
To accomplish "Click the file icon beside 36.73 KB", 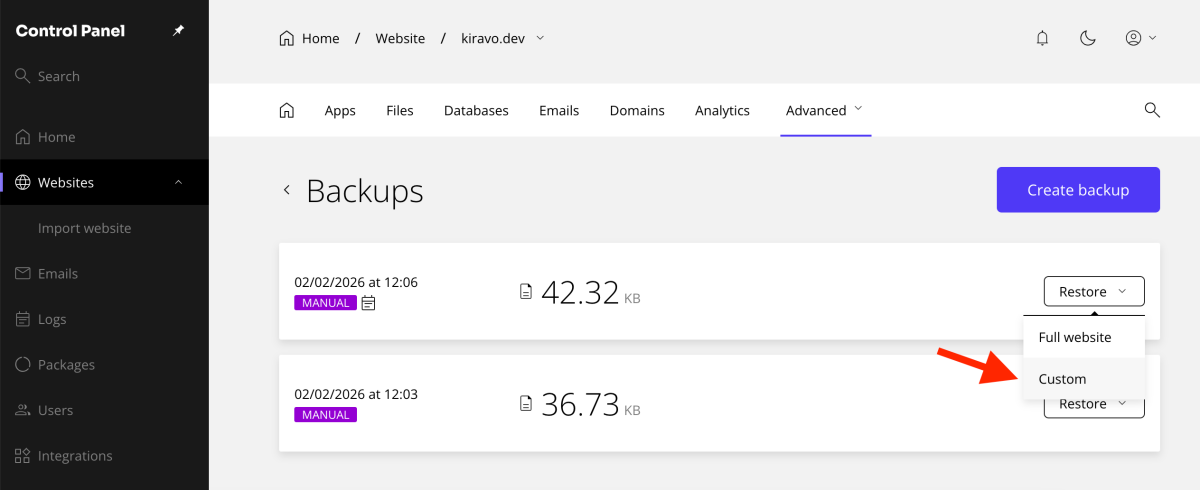I will pyautogui.click(x=526, y=403).
